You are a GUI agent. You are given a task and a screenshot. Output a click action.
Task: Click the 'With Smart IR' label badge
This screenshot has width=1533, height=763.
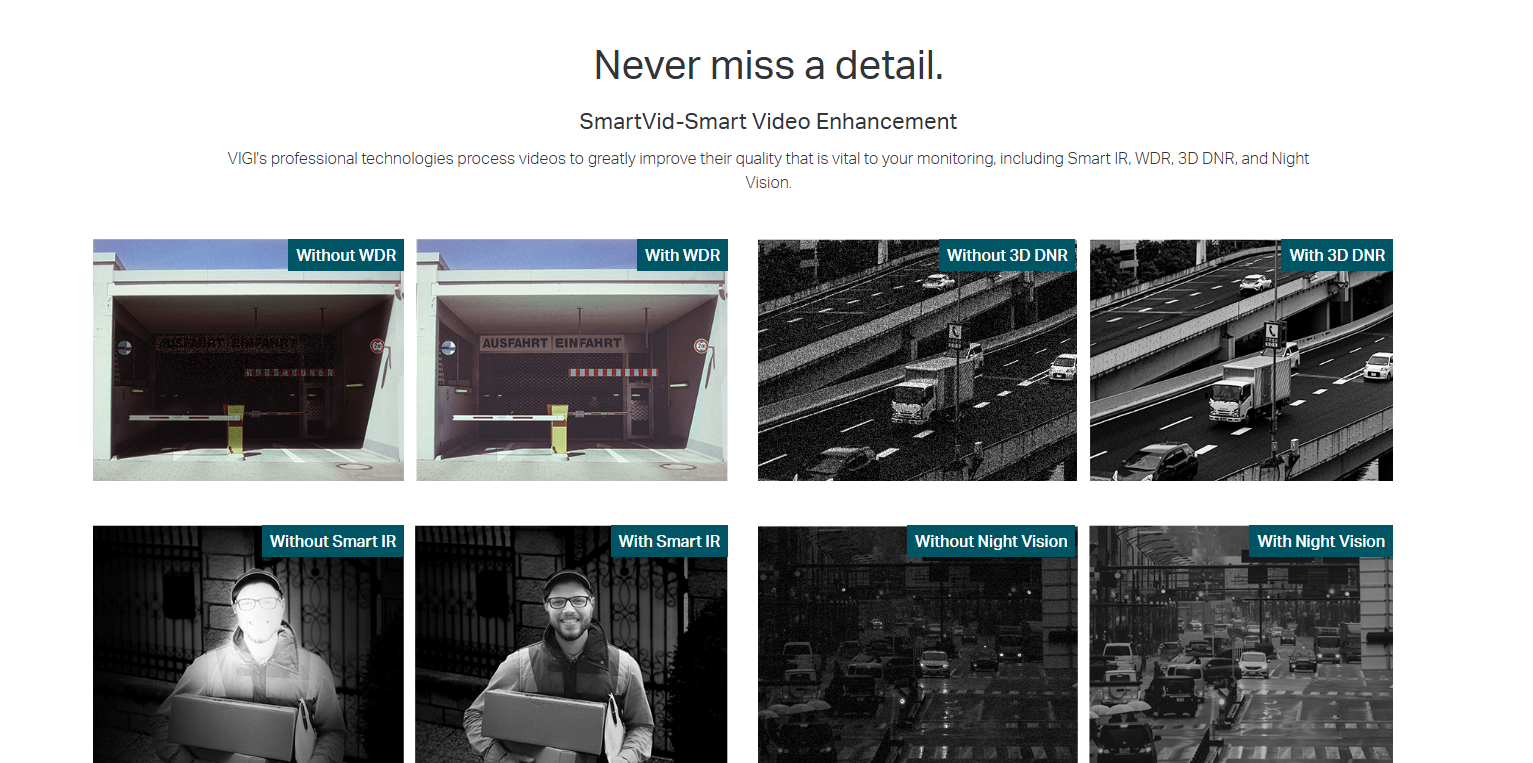coord(669,541)
